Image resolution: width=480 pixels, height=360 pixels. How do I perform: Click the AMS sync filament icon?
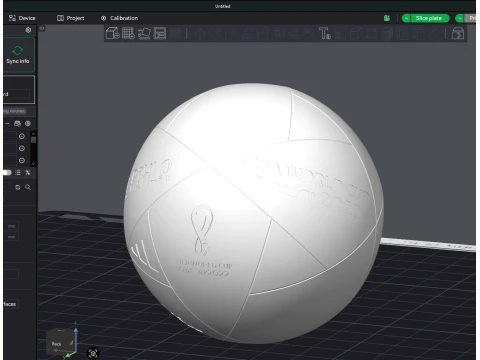(x=17, y=124)
